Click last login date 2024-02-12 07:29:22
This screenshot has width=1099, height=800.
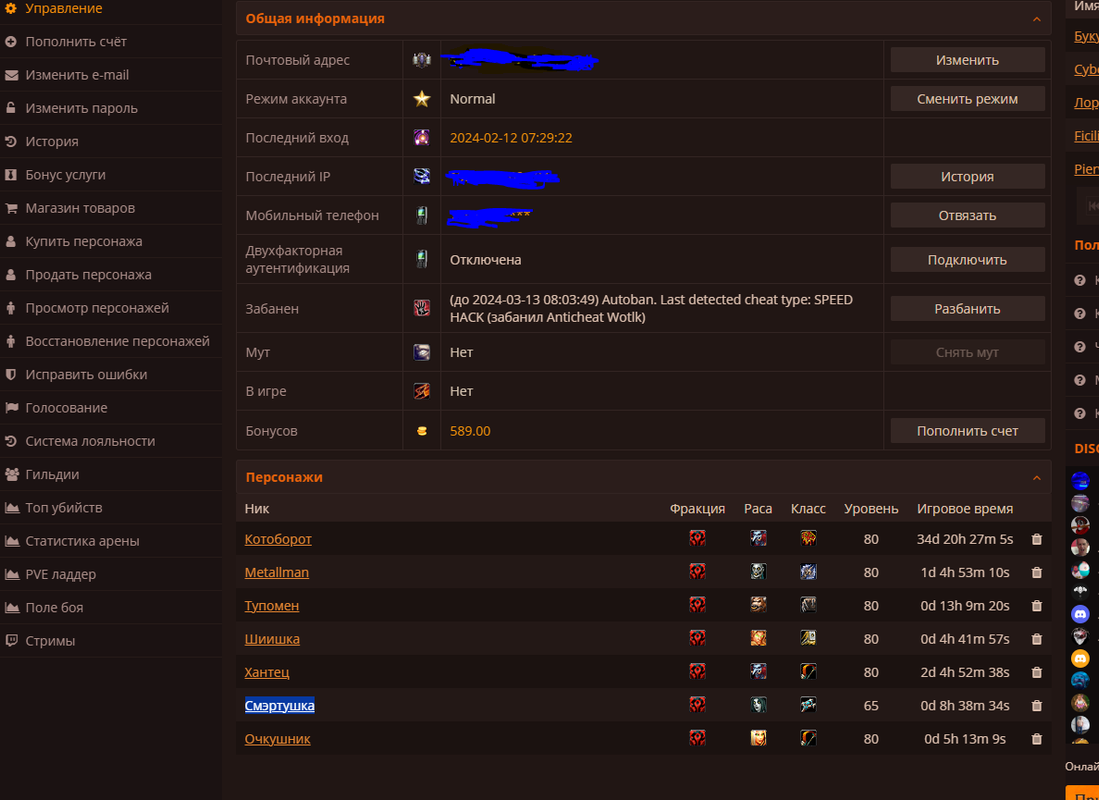(x=510, y=138)
